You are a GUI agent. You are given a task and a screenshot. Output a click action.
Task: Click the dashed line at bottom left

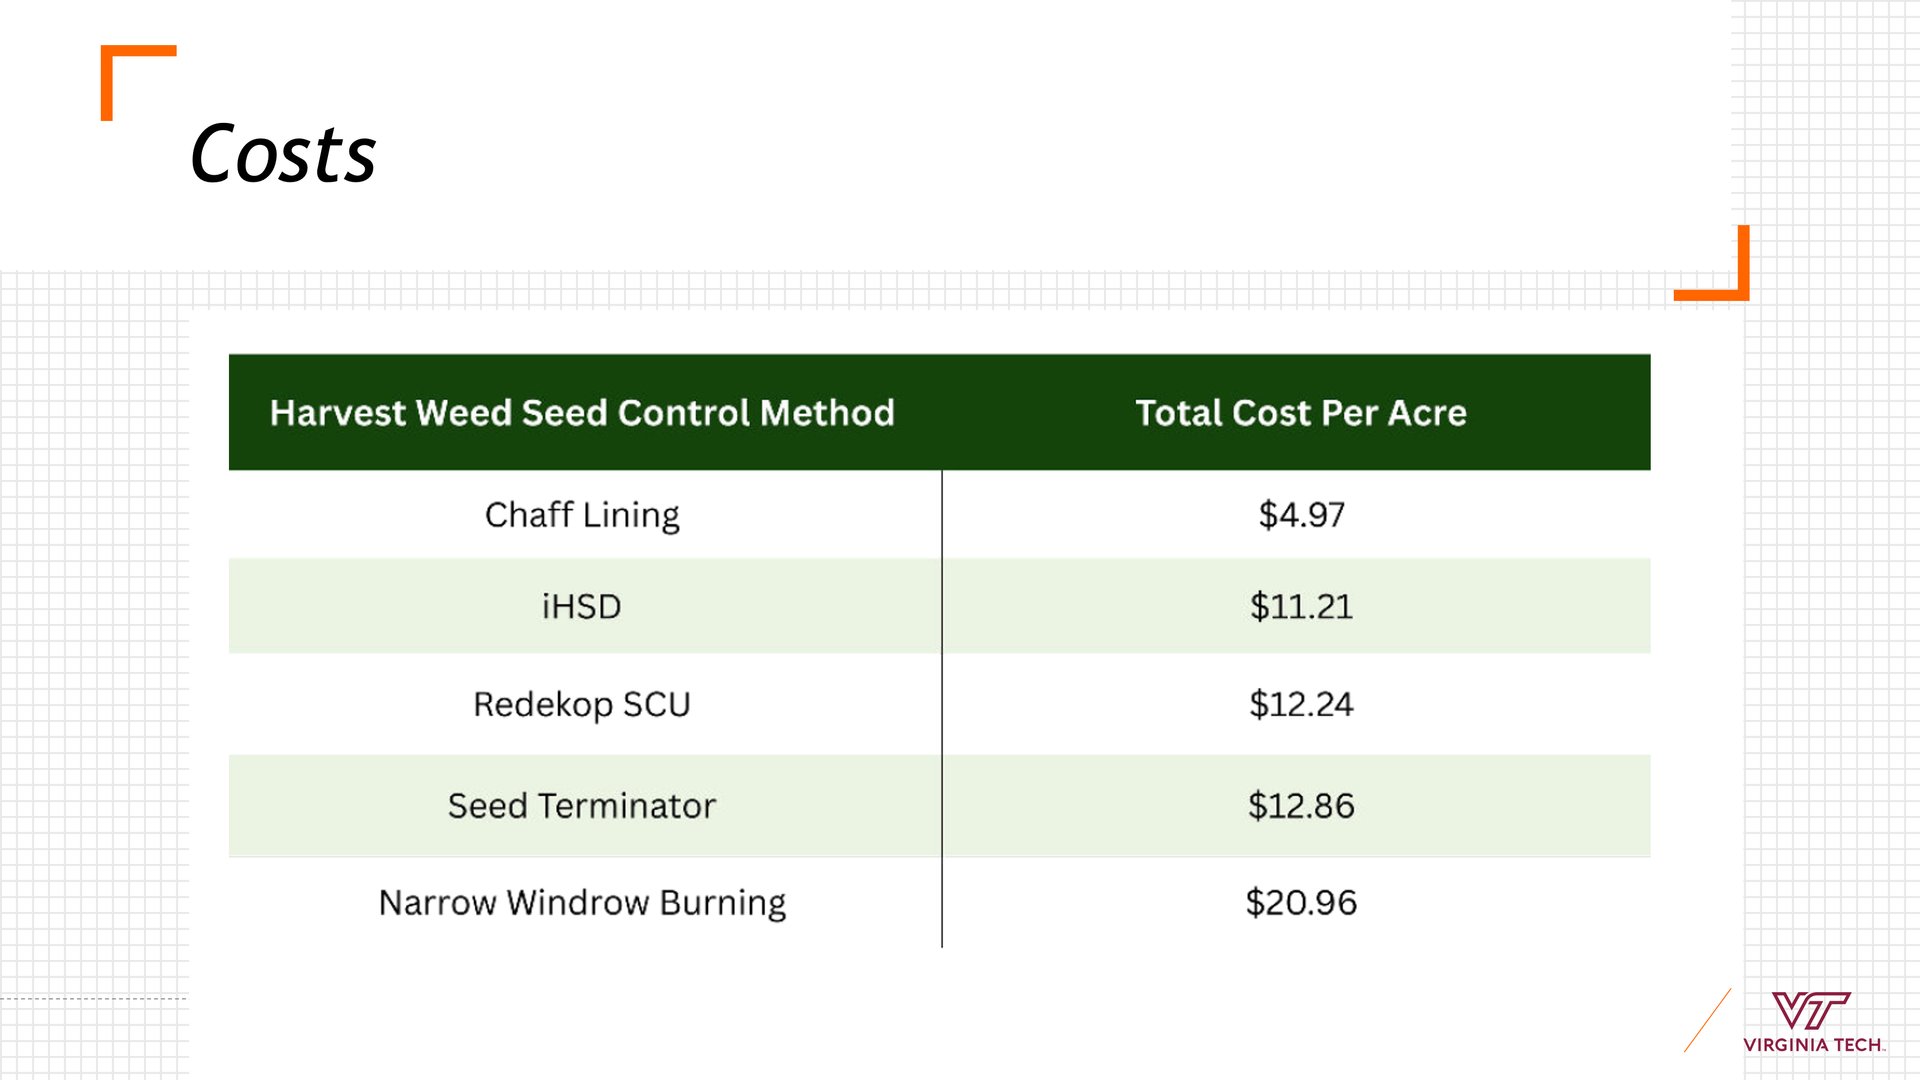coord(93,998)
